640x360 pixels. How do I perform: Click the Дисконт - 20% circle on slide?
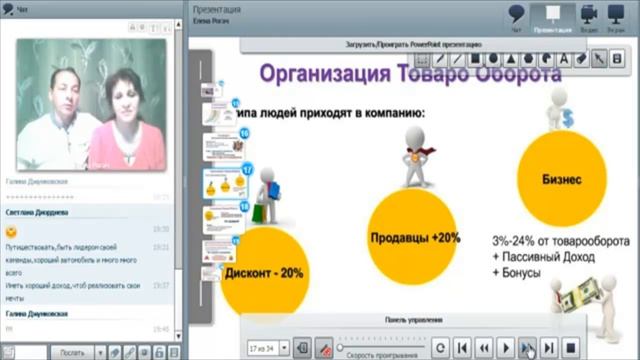(x=264, y=272)
